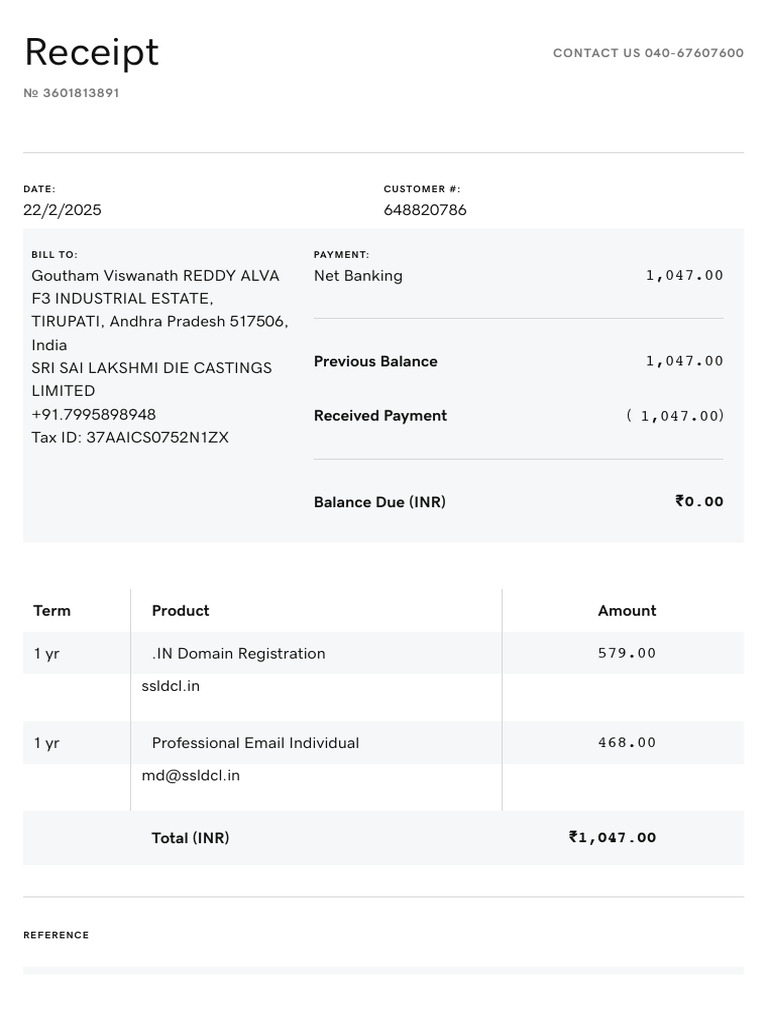
Task: Click the Received Payment amount in parentheses
Action: coord(675,416)
